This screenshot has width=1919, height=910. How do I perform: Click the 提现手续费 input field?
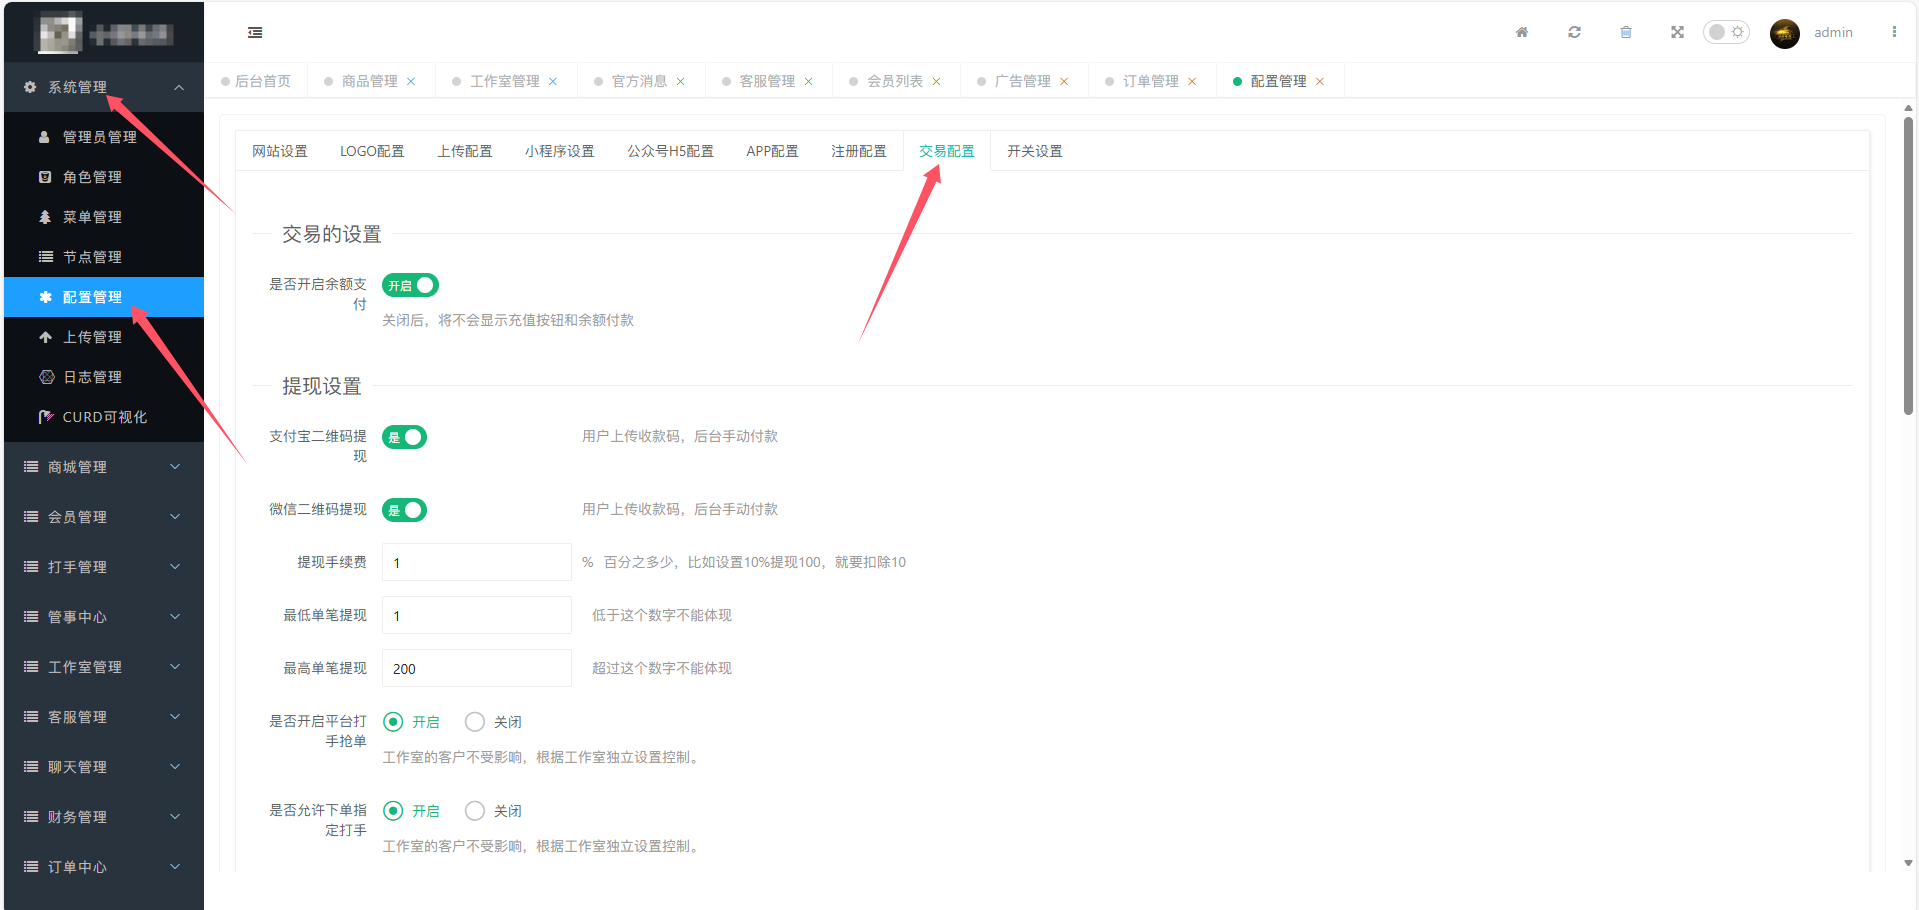476,563
